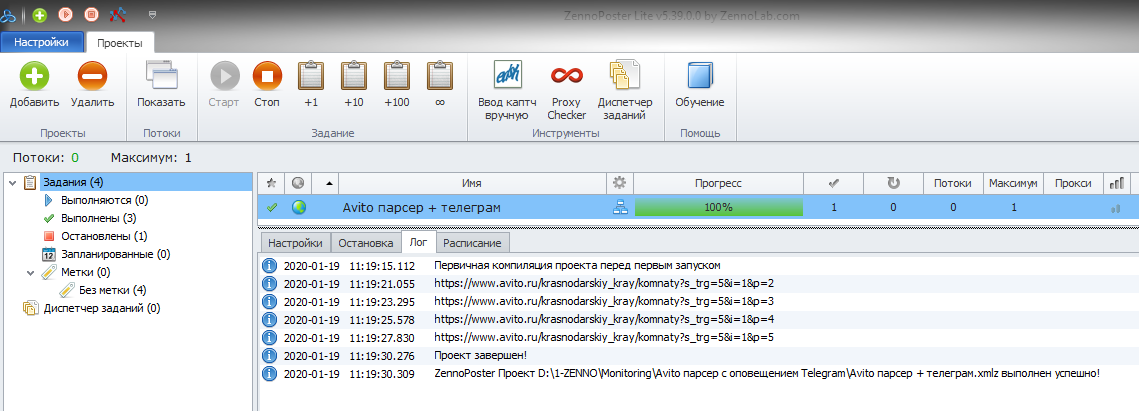Select Выполняются (0) in the tree
Screen dimensions: 1139x411
click(x=105, y=200)
